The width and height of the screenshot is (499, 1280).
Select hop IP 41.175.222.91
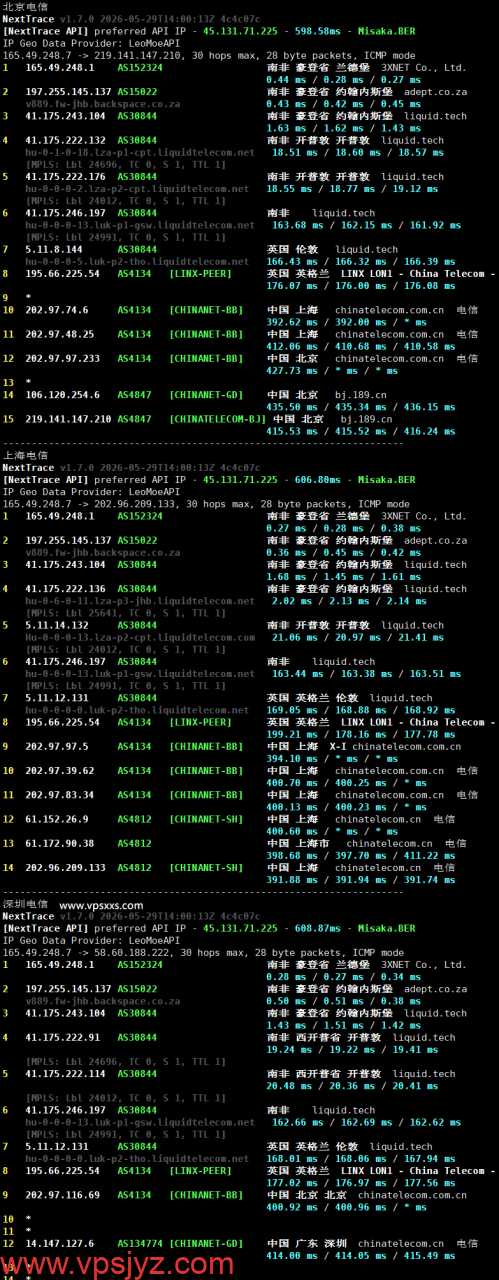[x=62, y=1037]
